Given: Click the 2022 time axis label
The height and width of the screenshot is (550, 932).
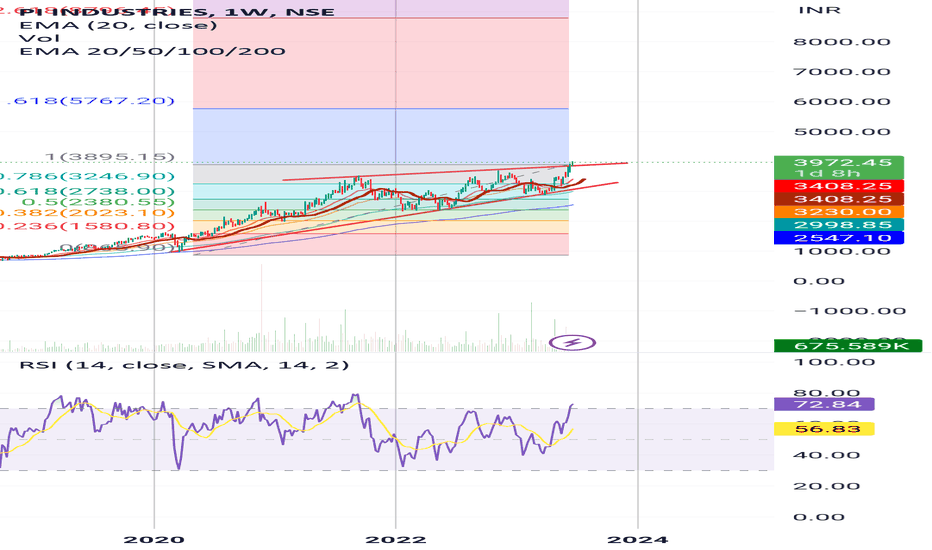Looking at the screenshot, I should click(x=396, y=540).
